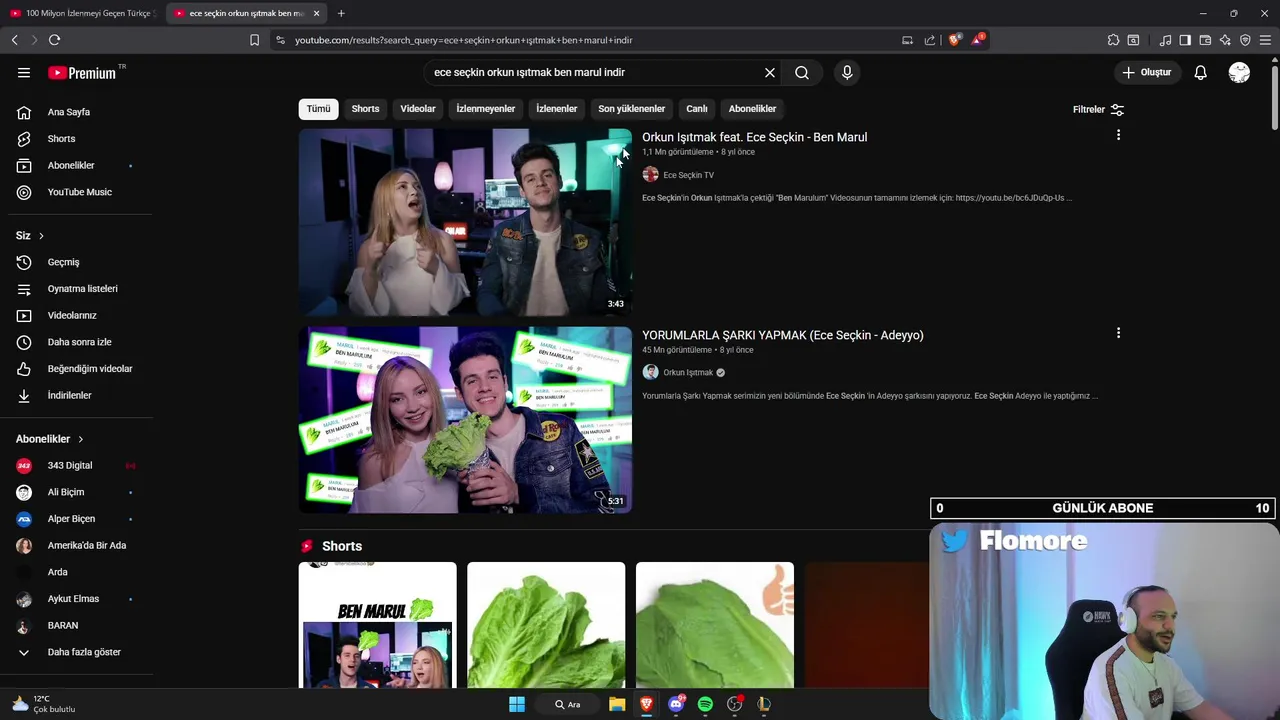
Task: Open options menu for the Ben Marul video
Action: pos(1118,135)
